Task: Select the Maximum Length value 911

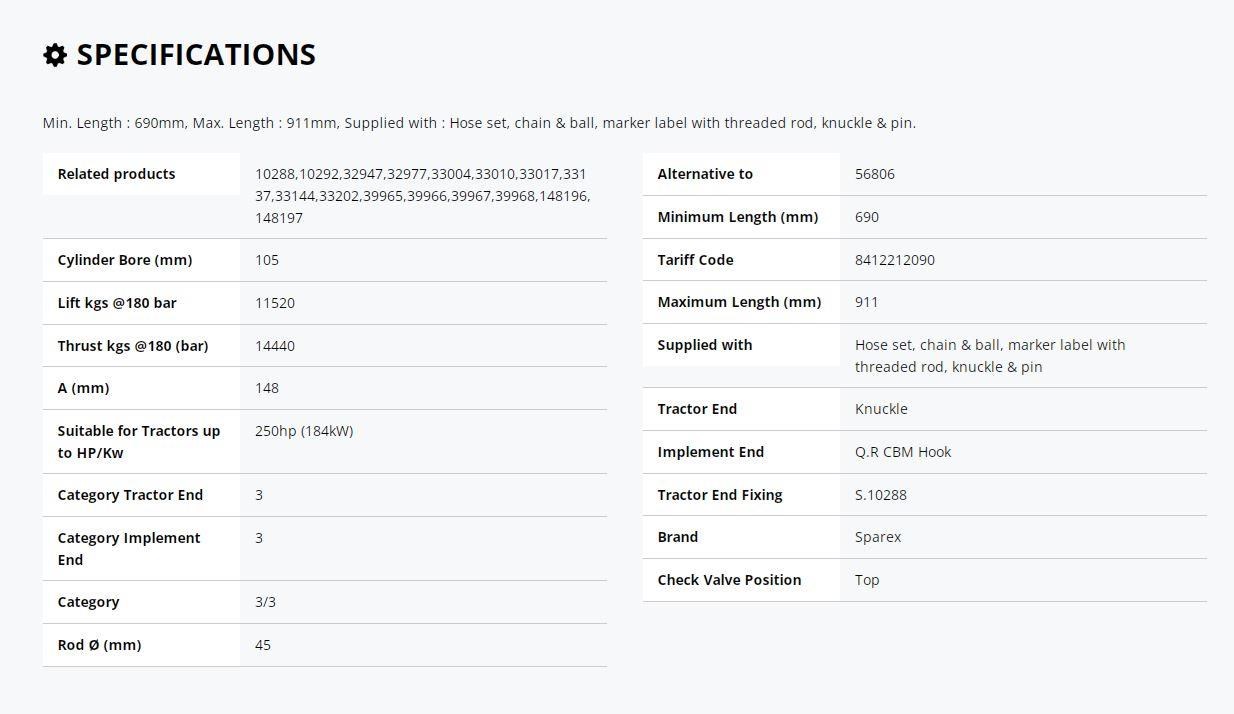Action: click(867, 302)
